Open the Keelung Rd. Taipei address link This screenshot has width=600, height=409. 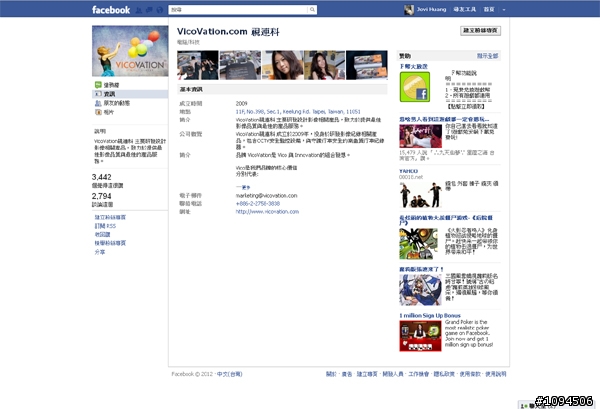(298, 111)
